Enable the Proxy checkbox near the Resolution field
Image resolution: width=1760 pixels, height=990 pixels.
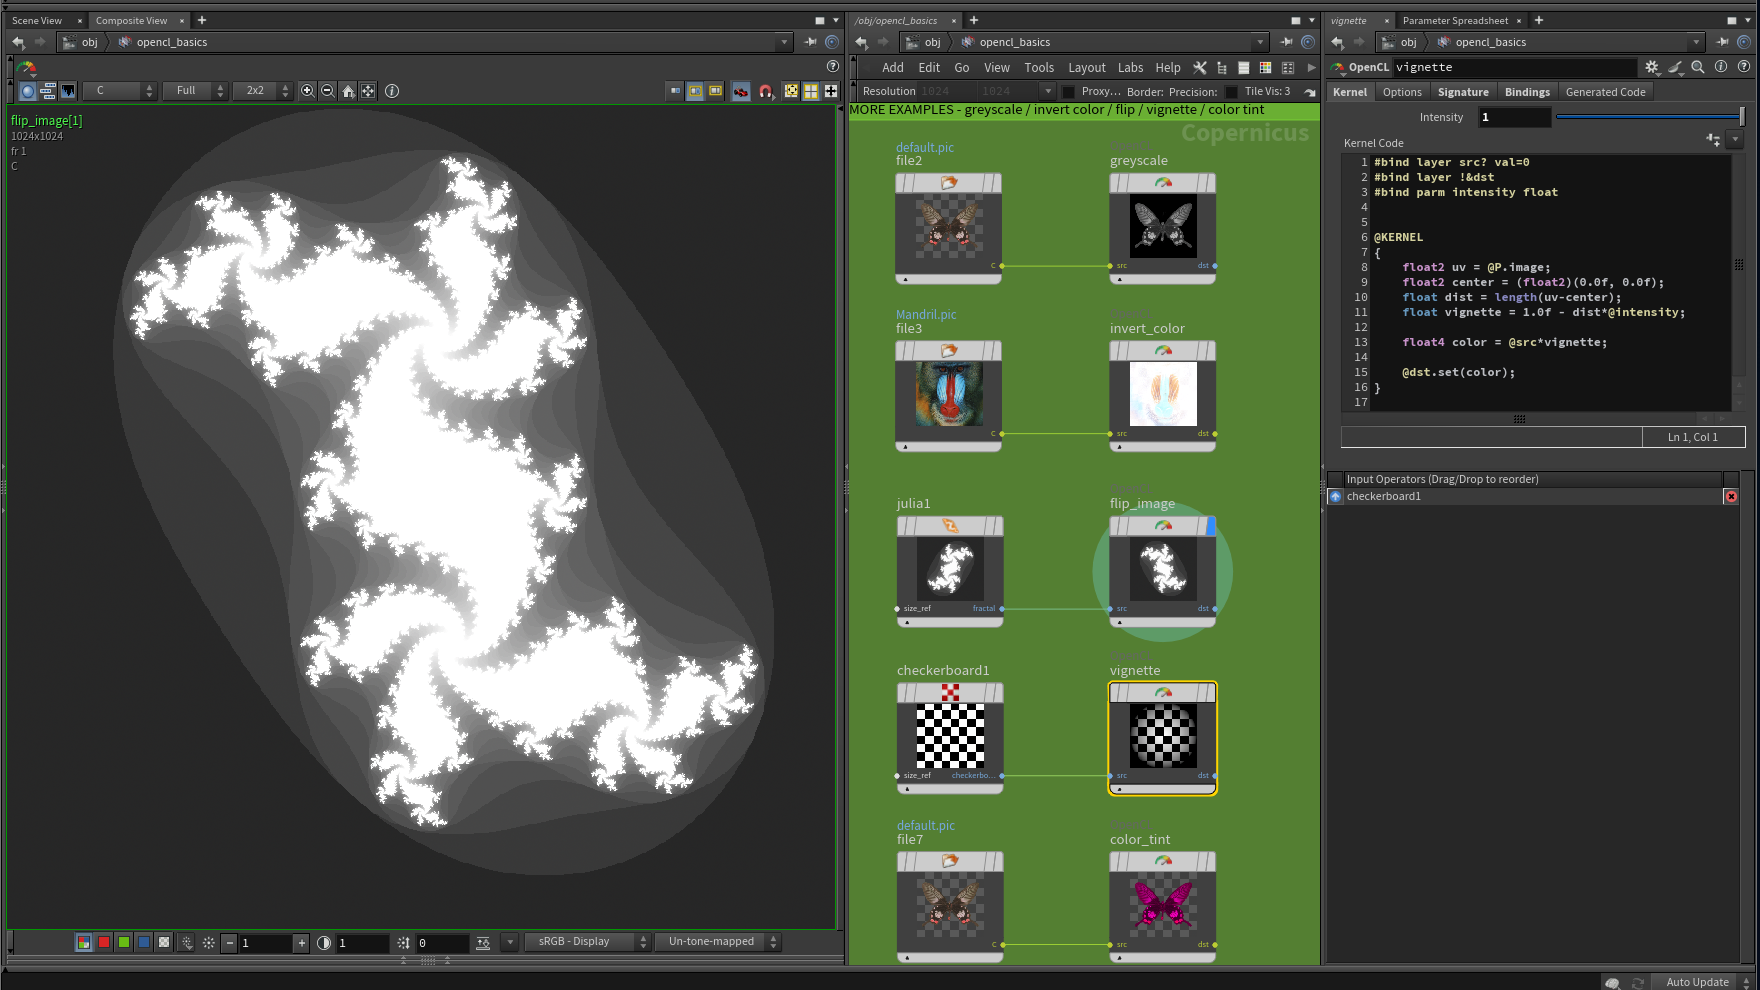[1068, 91]
